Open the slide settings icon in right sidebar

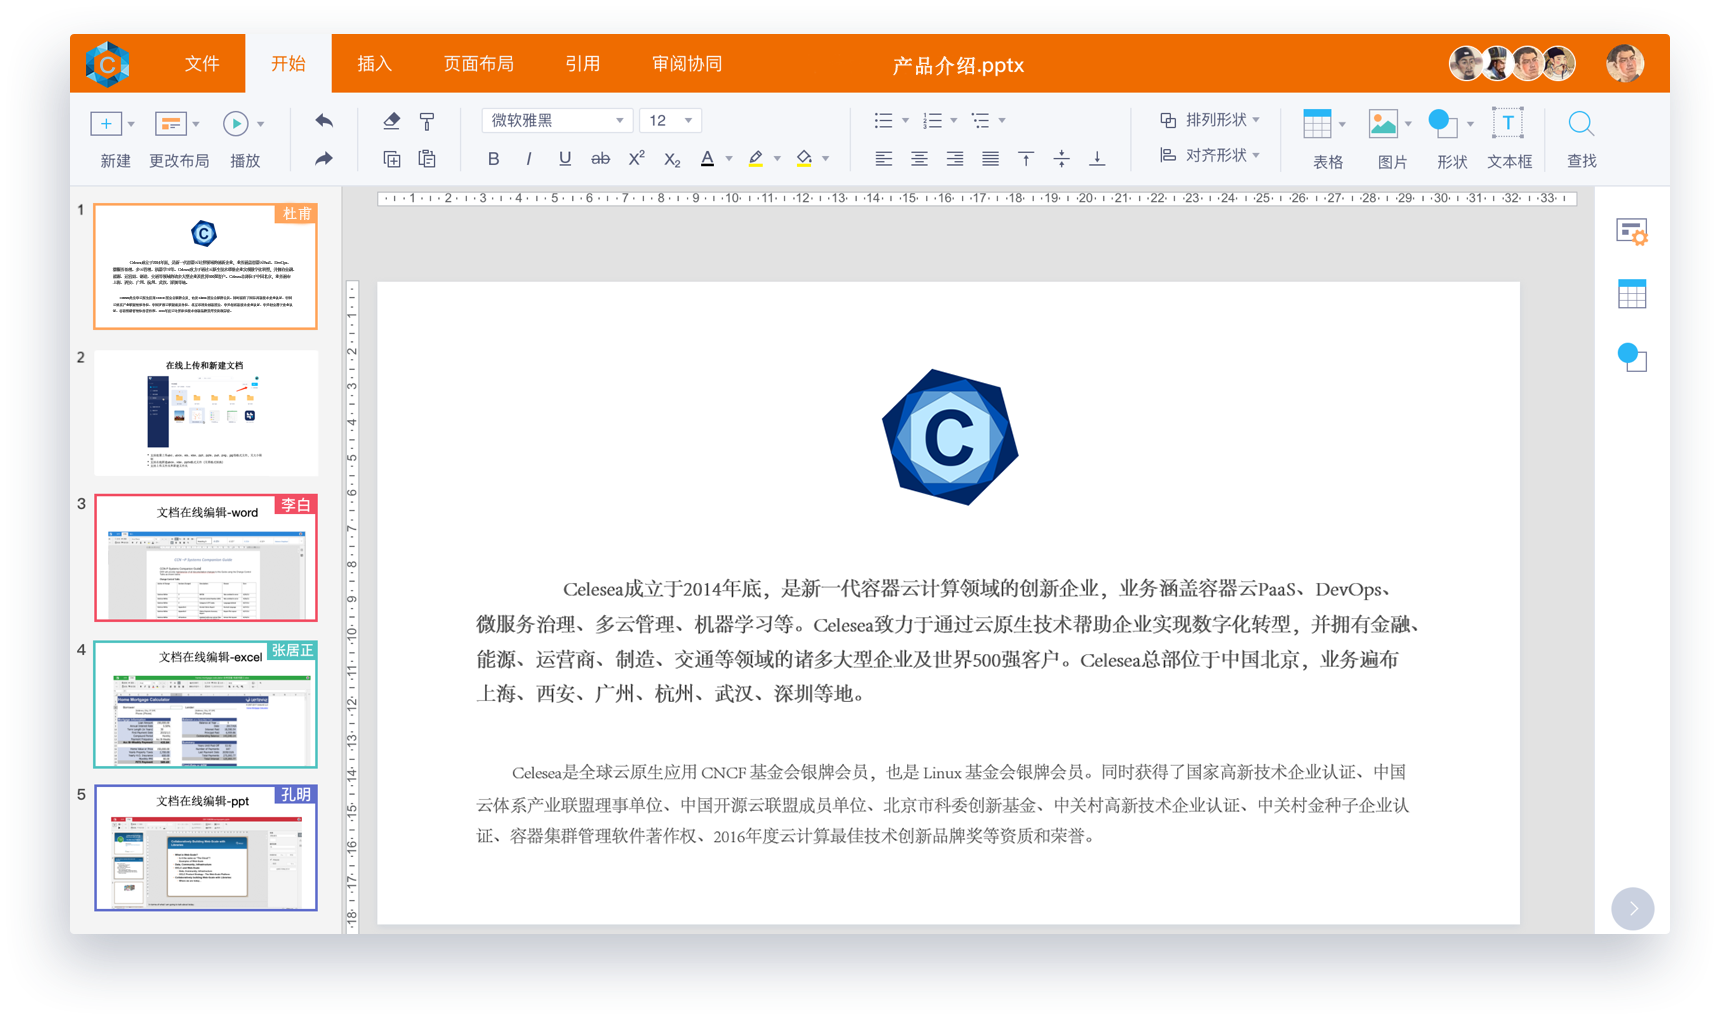pos(1631,232)
